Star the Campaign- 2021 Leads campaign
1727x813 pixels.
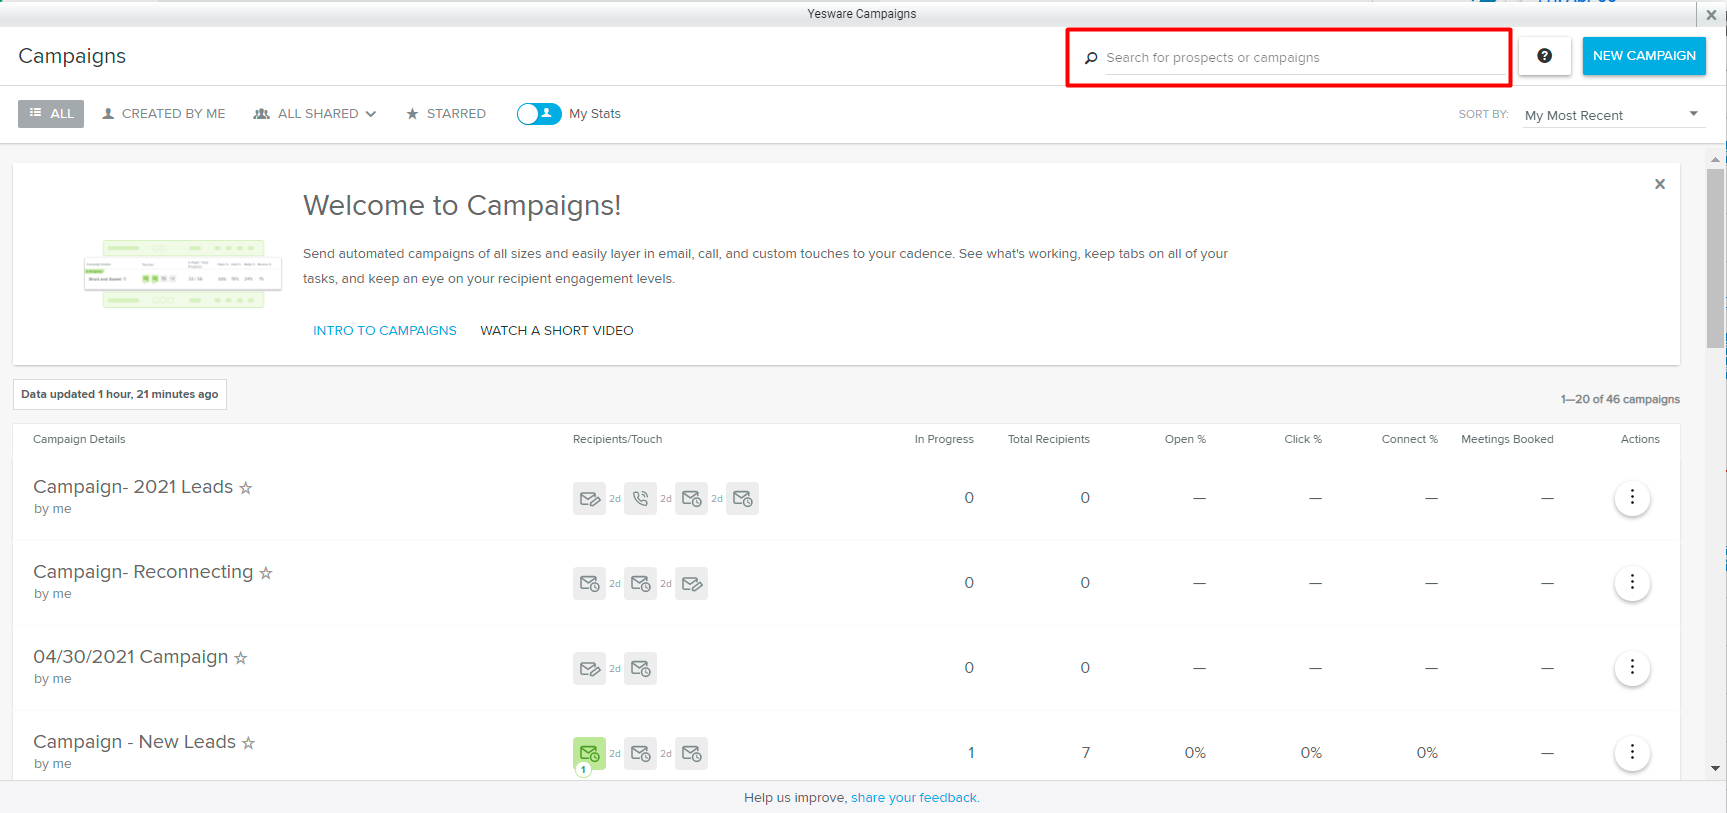(246, 488)
